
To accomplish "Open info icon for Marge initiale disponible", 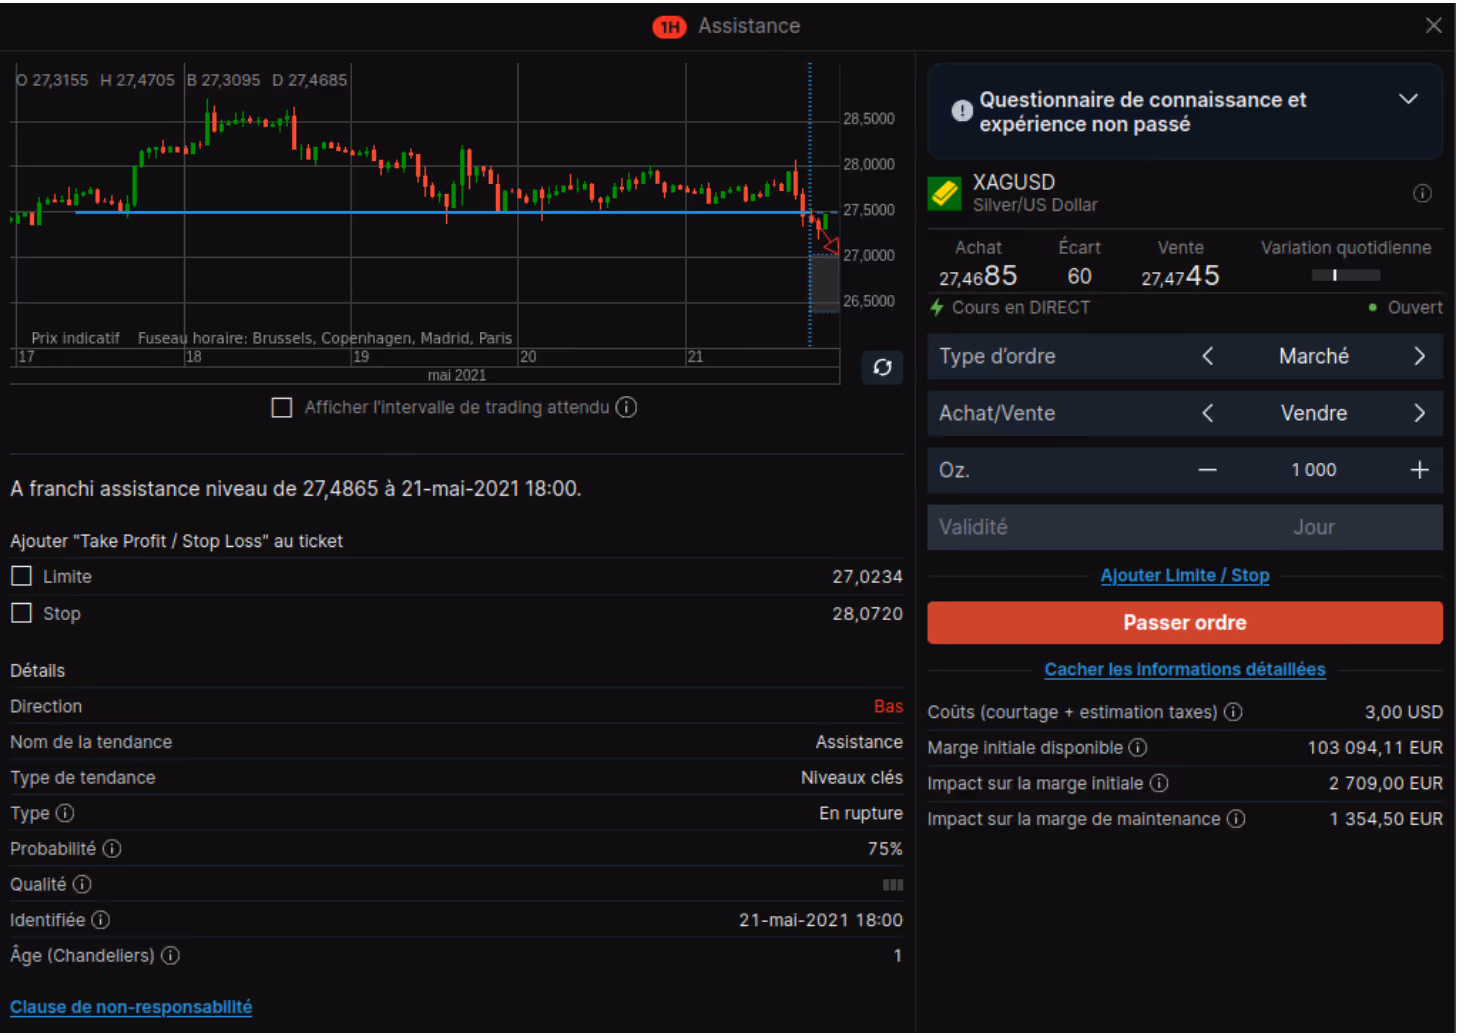I will point(1138,748).
